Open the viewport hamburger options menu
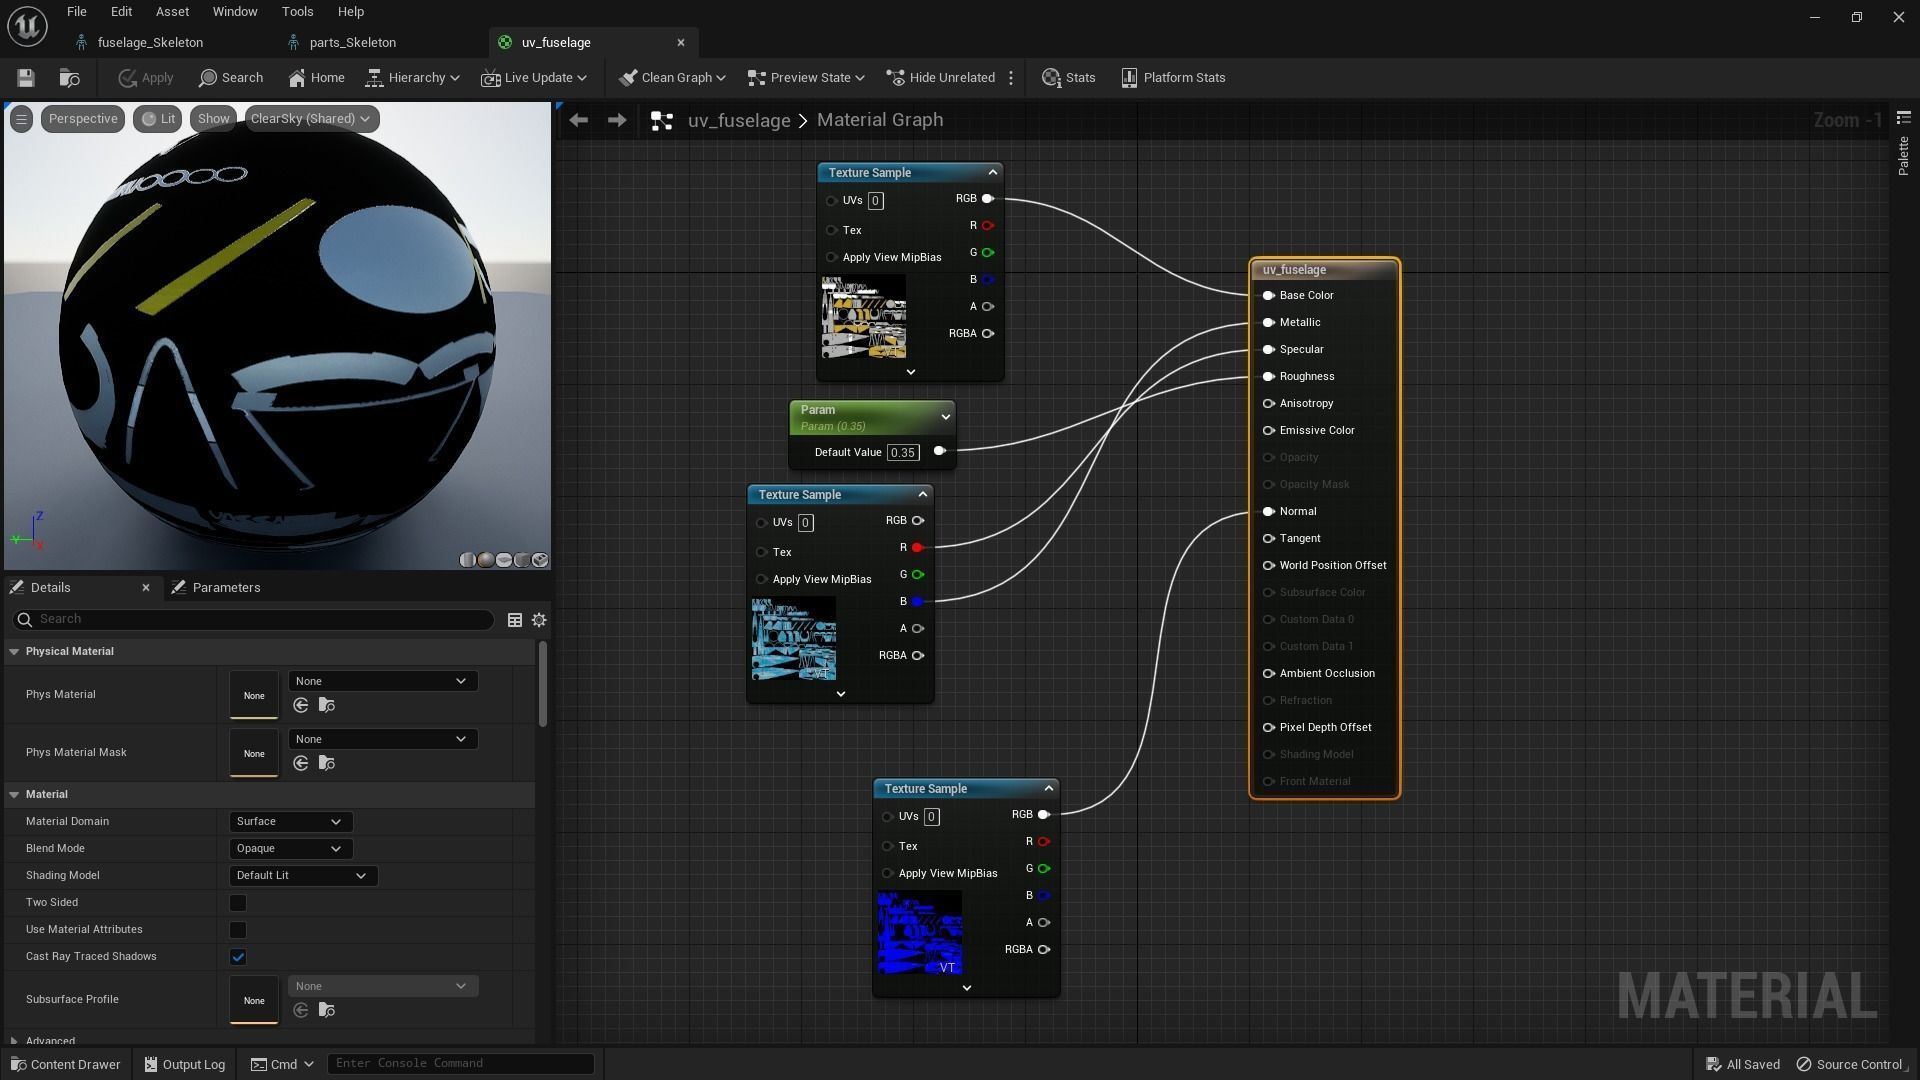Screen dimensions: 1920x1080 (x=21, y=119)
